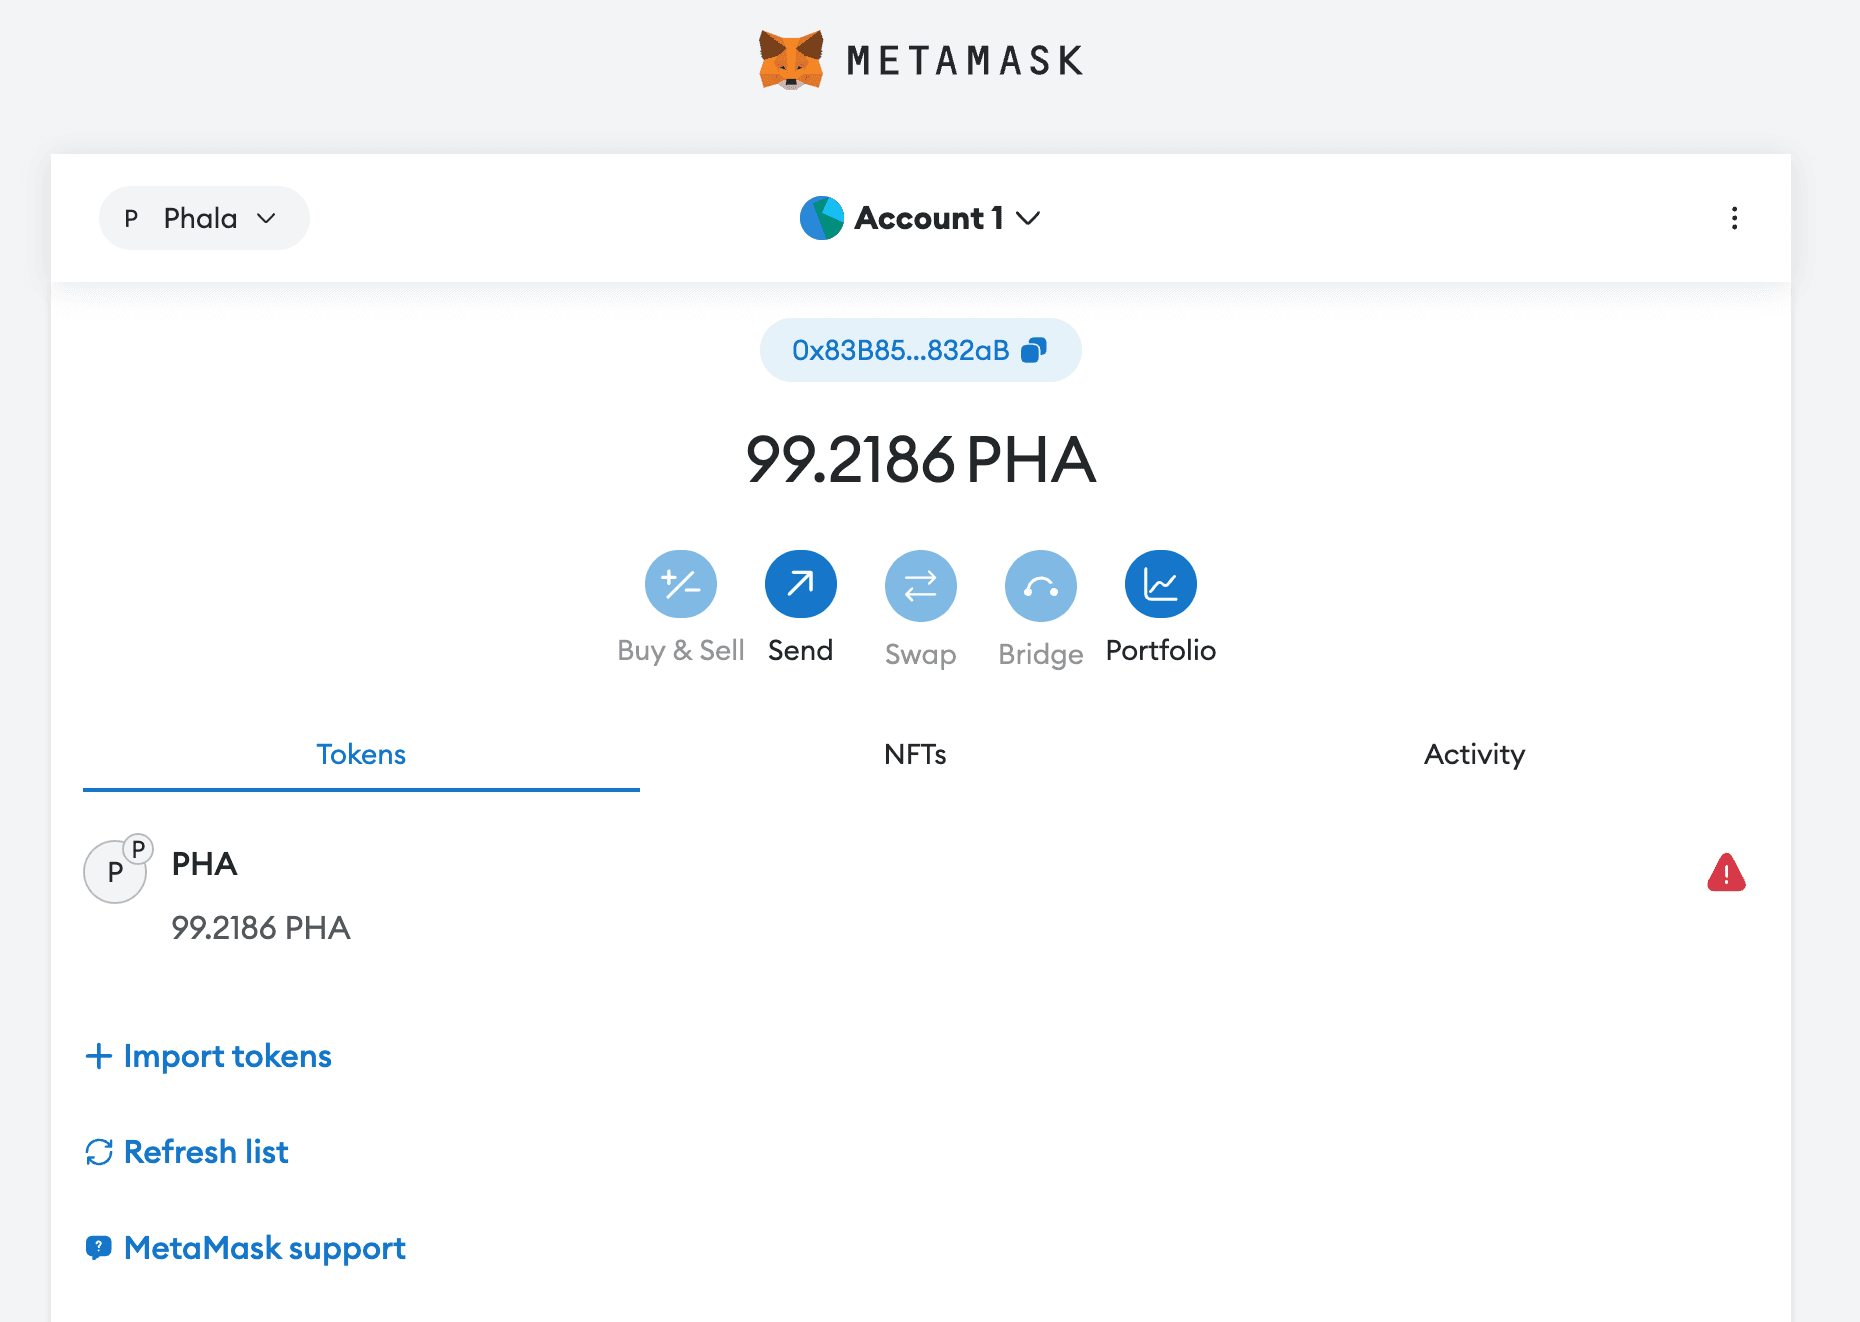1860x1322 pixels.
Task: Switch to the Activity tab
Action: pyautogui.click(x=1474, y=754)
